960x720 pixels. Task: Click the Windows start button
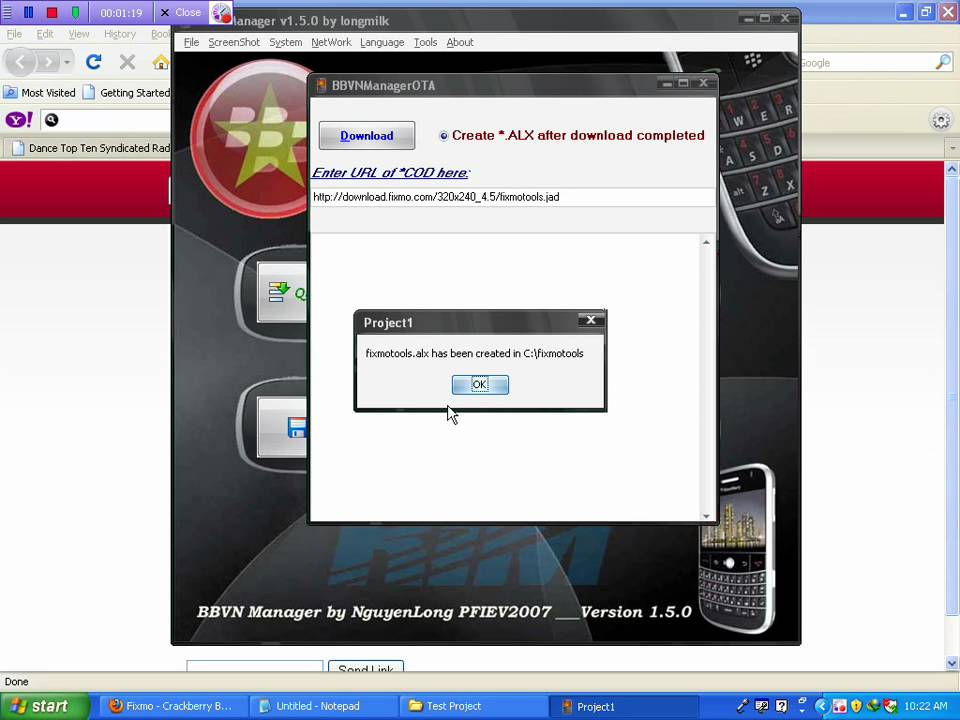pyautogui.click(x=43, y=706)
